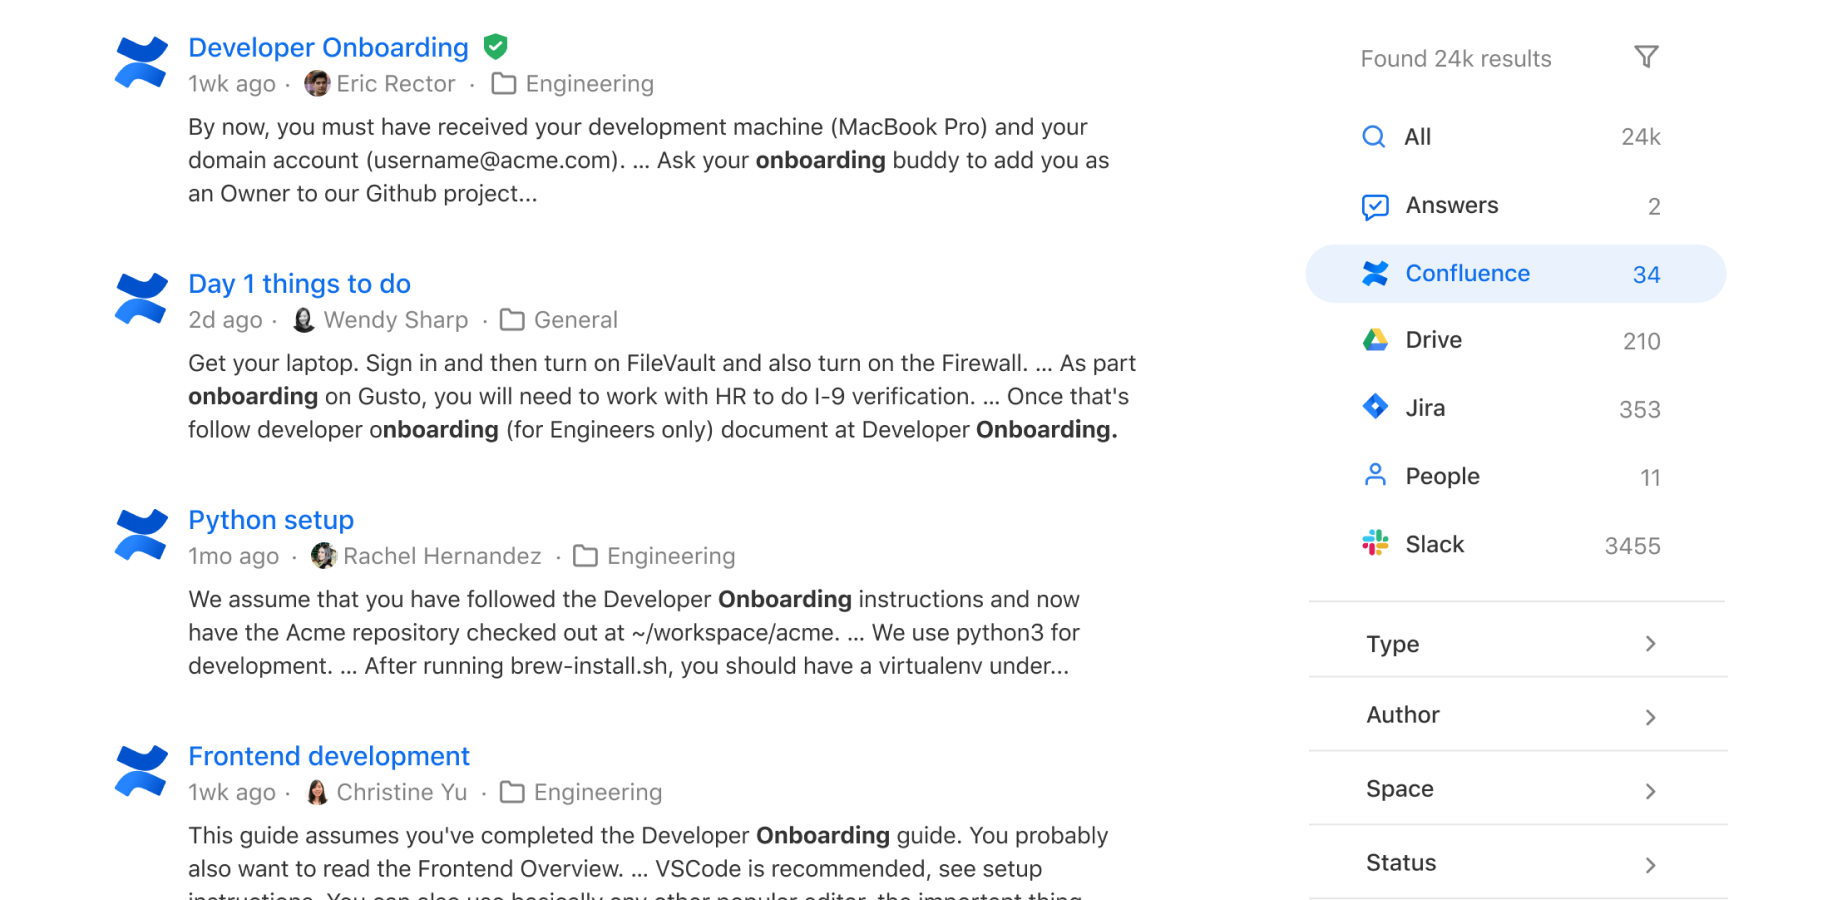Click Eric Rector's avatar
This screenshot has width=1840, height=900.
tap(317, 84)
